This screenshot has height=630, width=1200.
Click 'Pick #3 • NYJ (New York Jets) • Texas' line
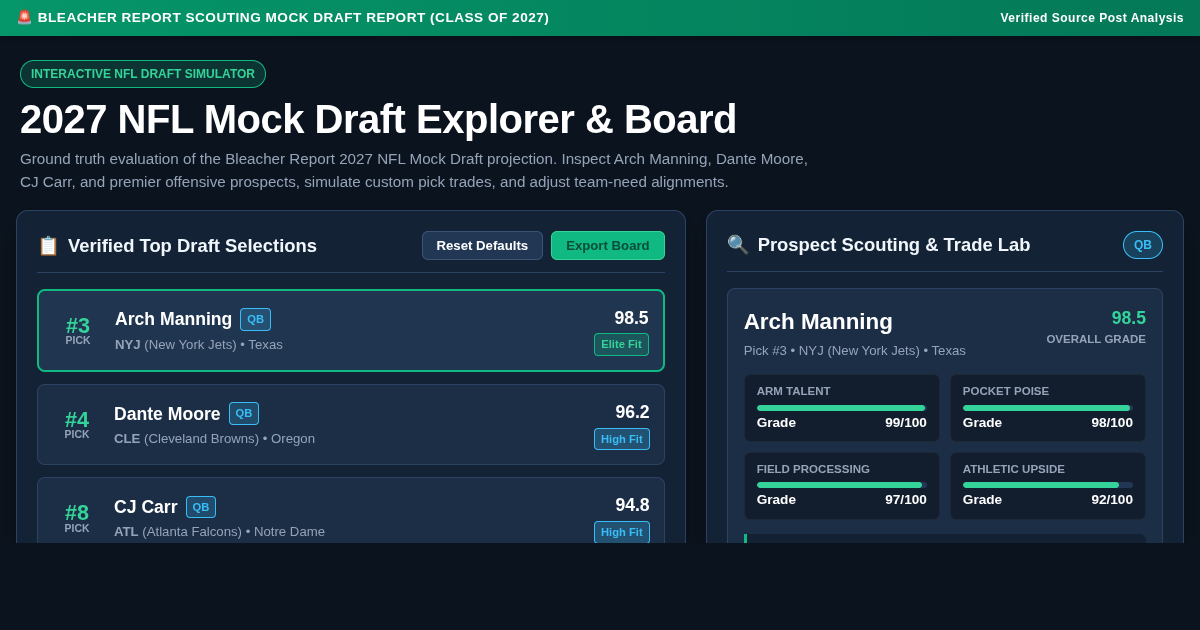(x=855, y=351)
